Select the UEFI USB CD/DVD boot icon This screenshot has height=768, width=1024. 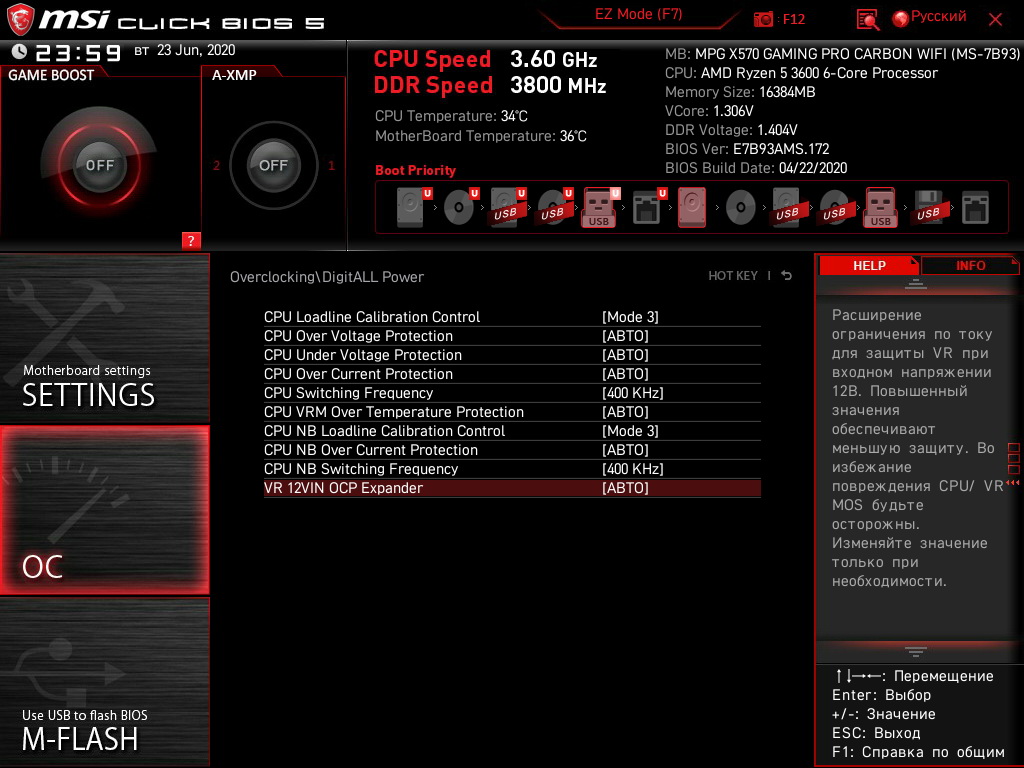click(555, 207)
